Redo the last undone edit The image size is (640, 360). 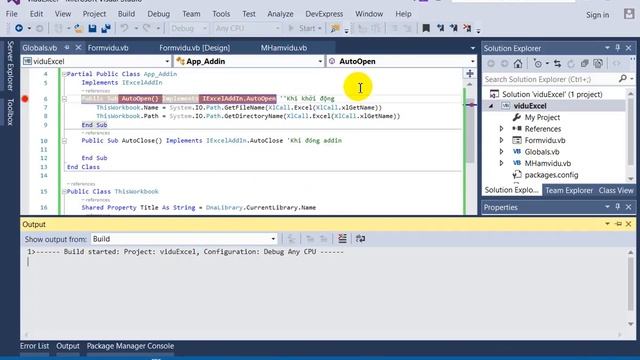147,28
